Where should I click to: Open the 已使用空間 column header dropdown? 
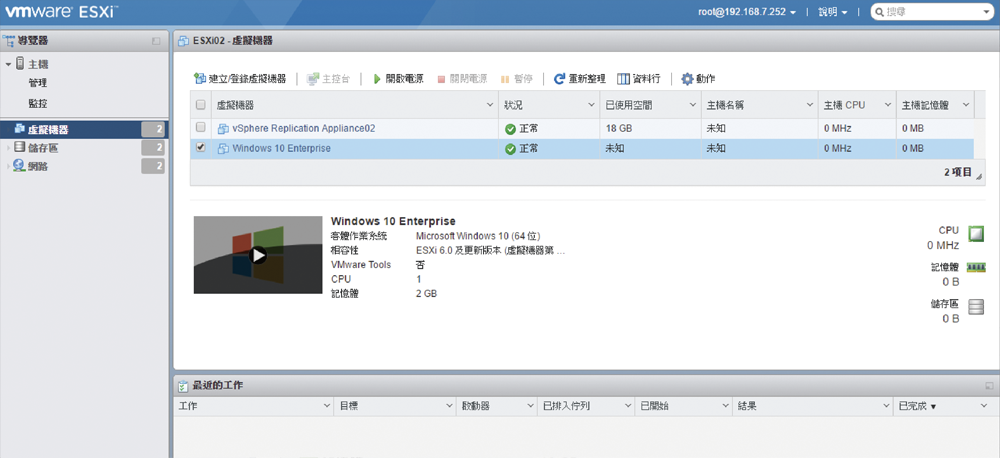pos(693,105)
